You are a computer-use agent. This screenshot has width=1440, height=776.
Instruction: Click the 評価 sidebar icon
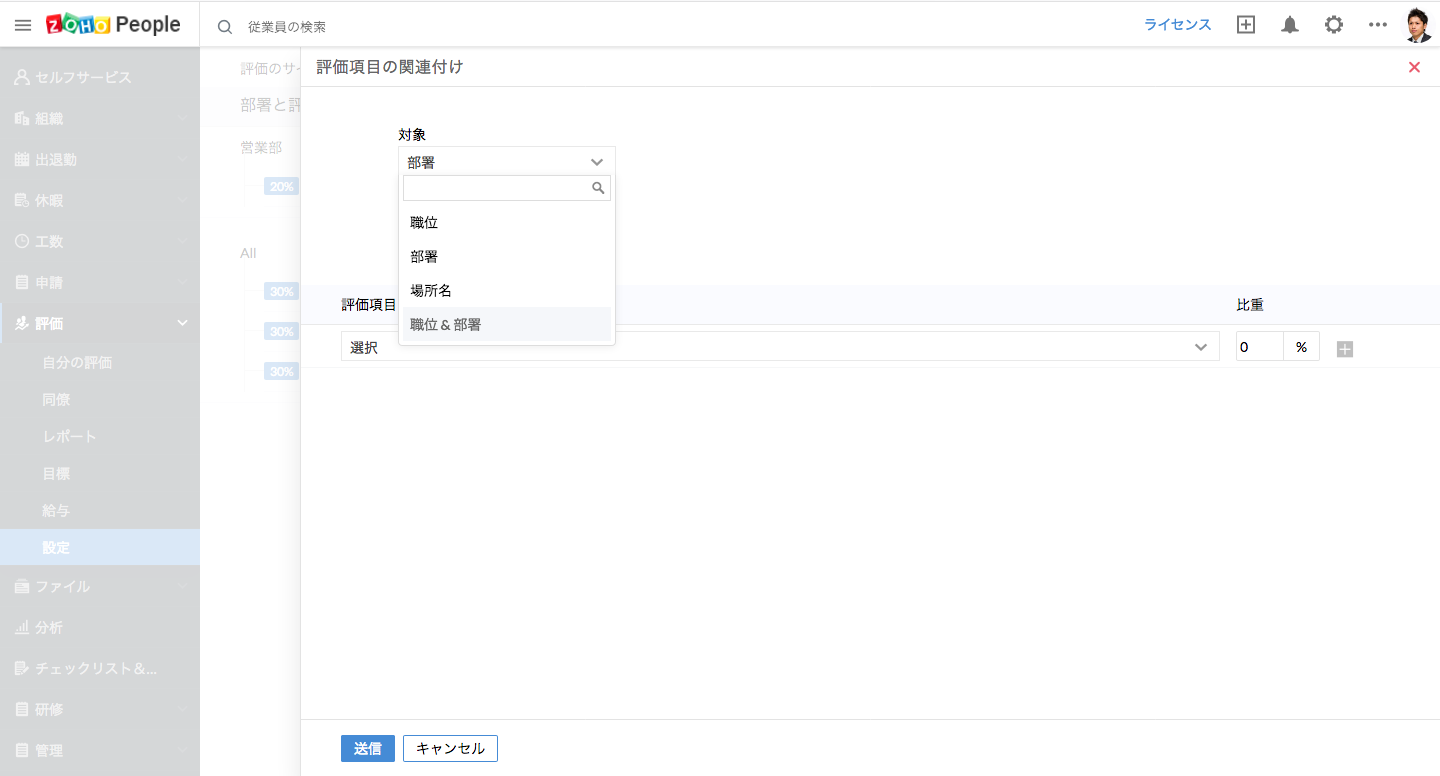click(22, 323)
